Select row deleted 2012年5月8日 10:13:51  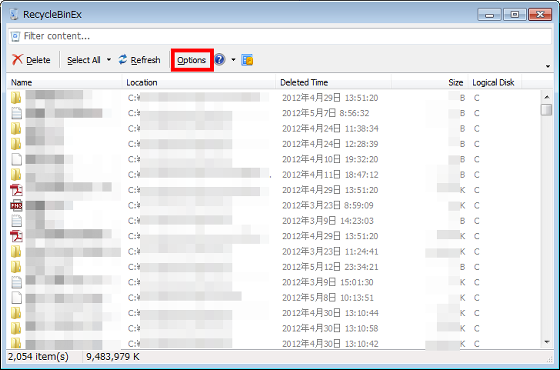point(274,298)
